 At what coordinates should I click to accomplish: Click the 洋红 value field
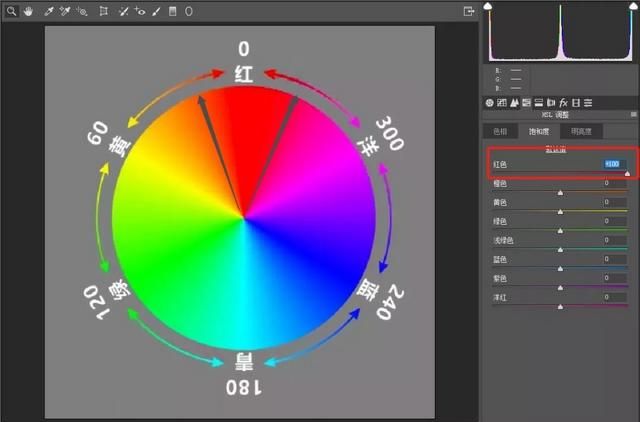click(615, 297)
